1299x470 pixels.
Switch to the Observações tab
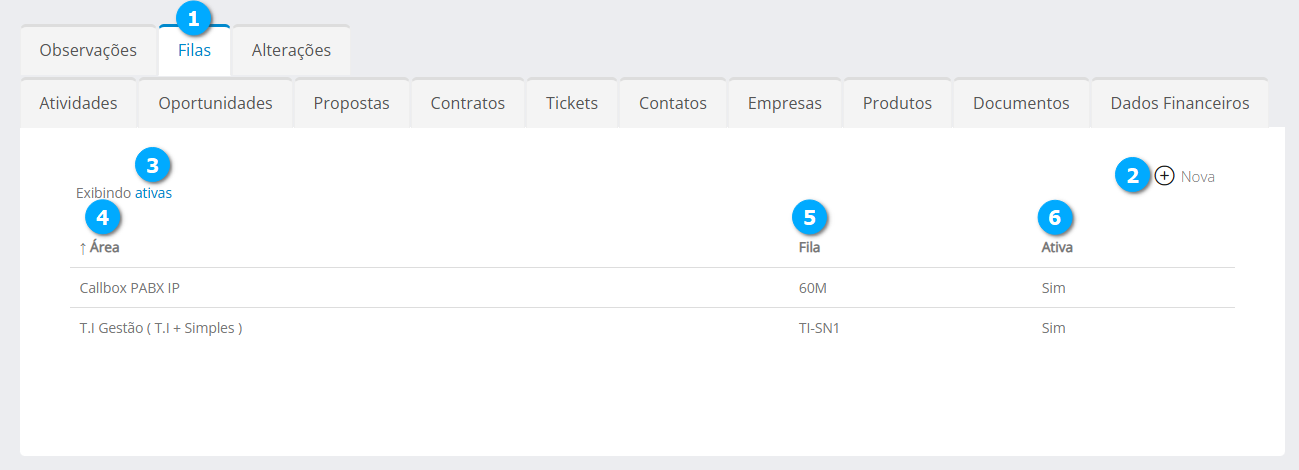pyautogui.click(x=88, y=50)
